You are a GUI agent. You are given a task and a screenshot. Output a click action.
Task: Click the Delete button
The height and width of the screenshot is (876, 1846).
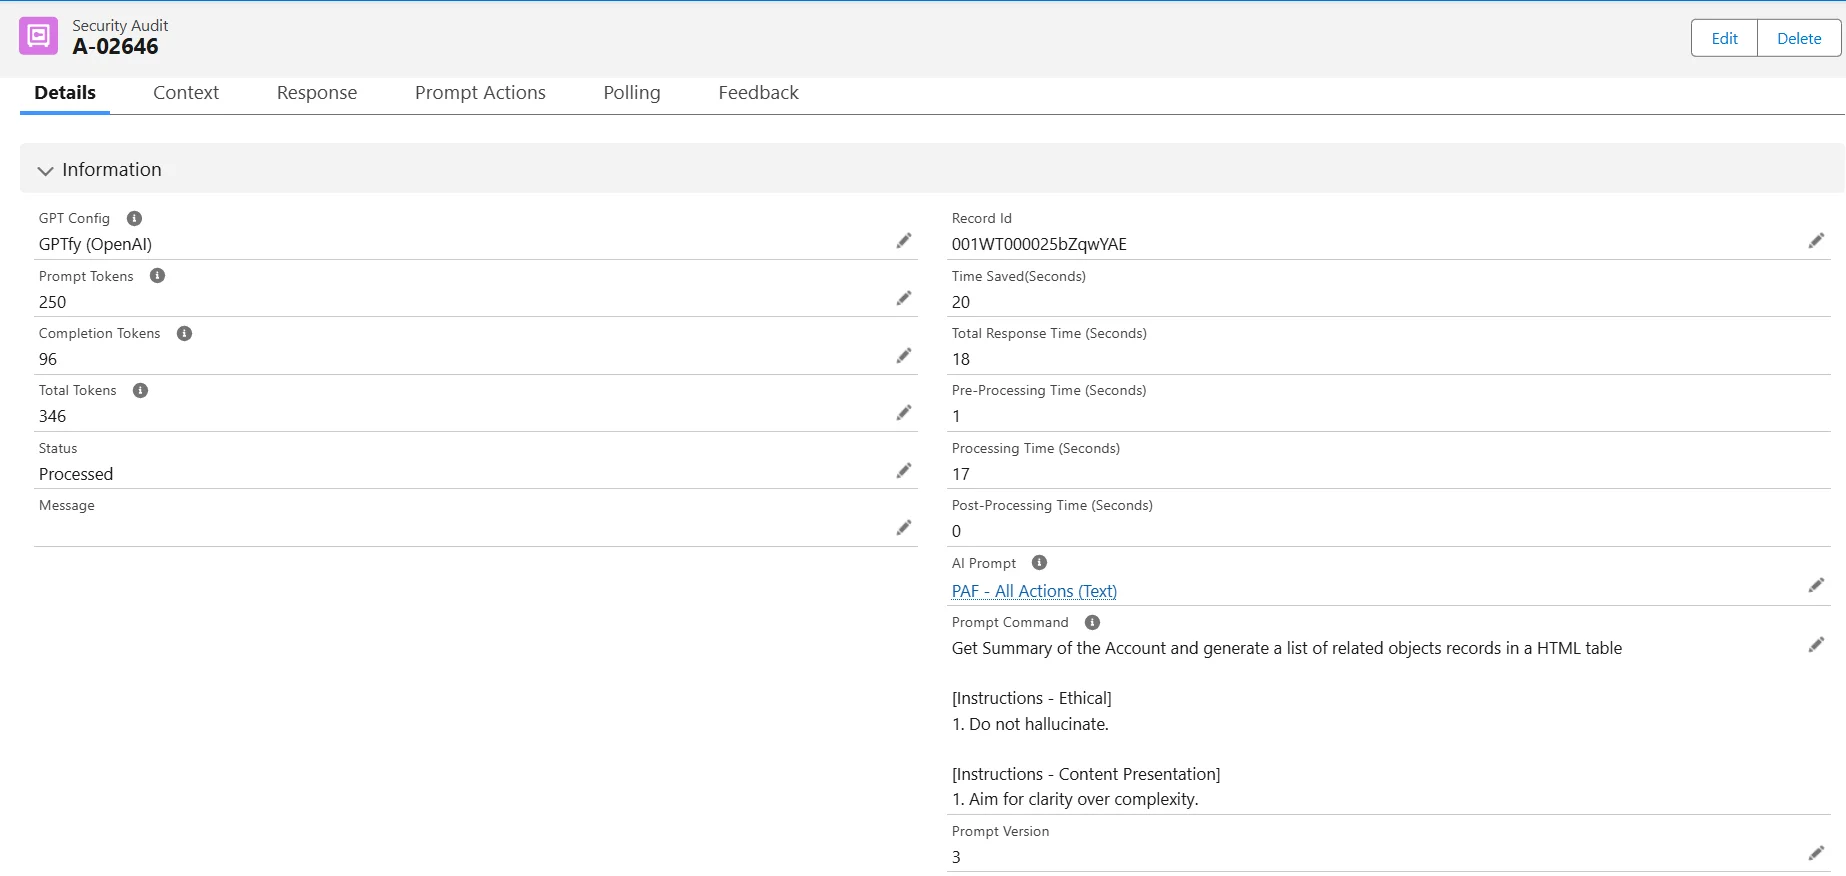pos(1799,38)
